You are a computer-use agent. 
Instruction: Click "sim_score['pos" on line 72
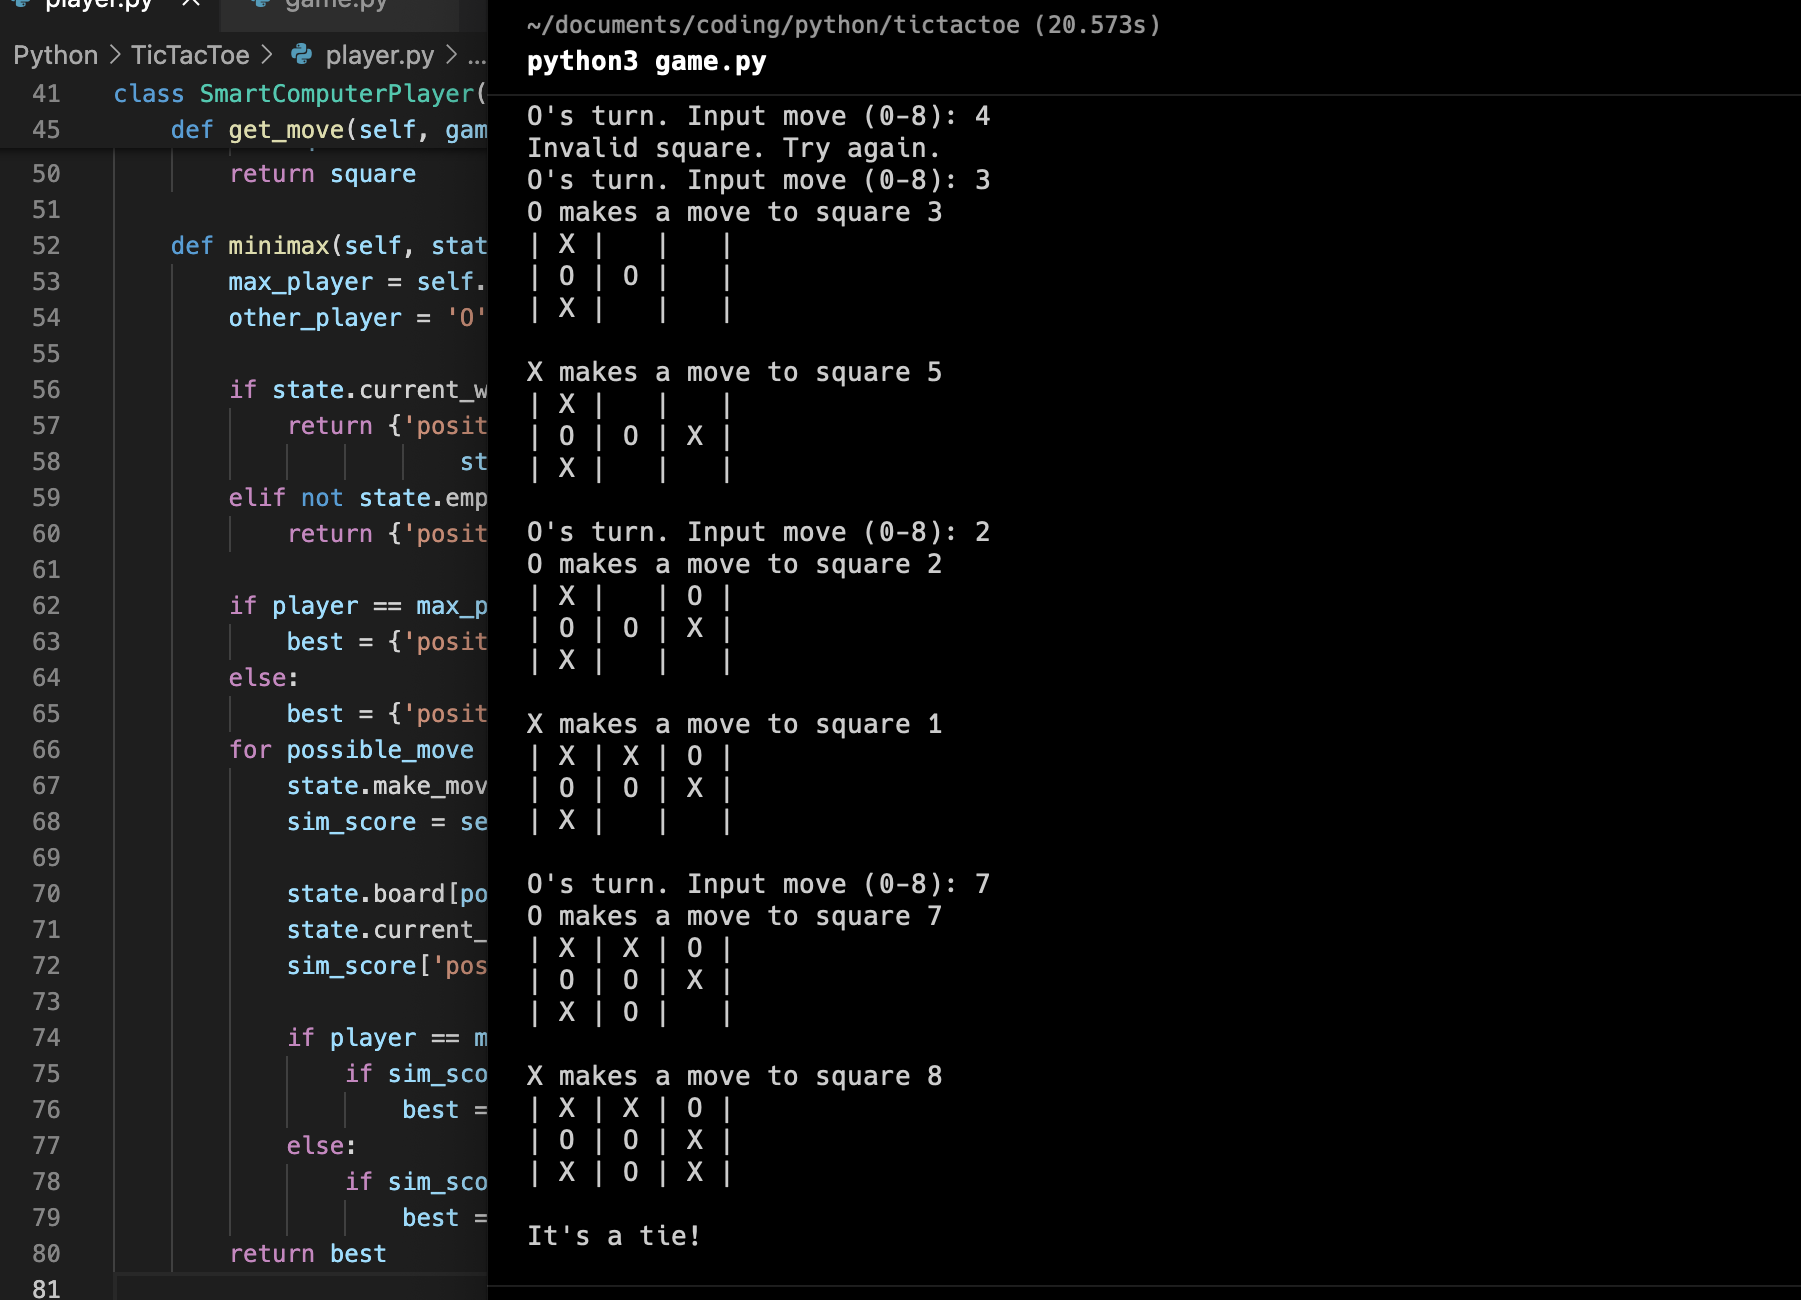[x=387, y=966]
